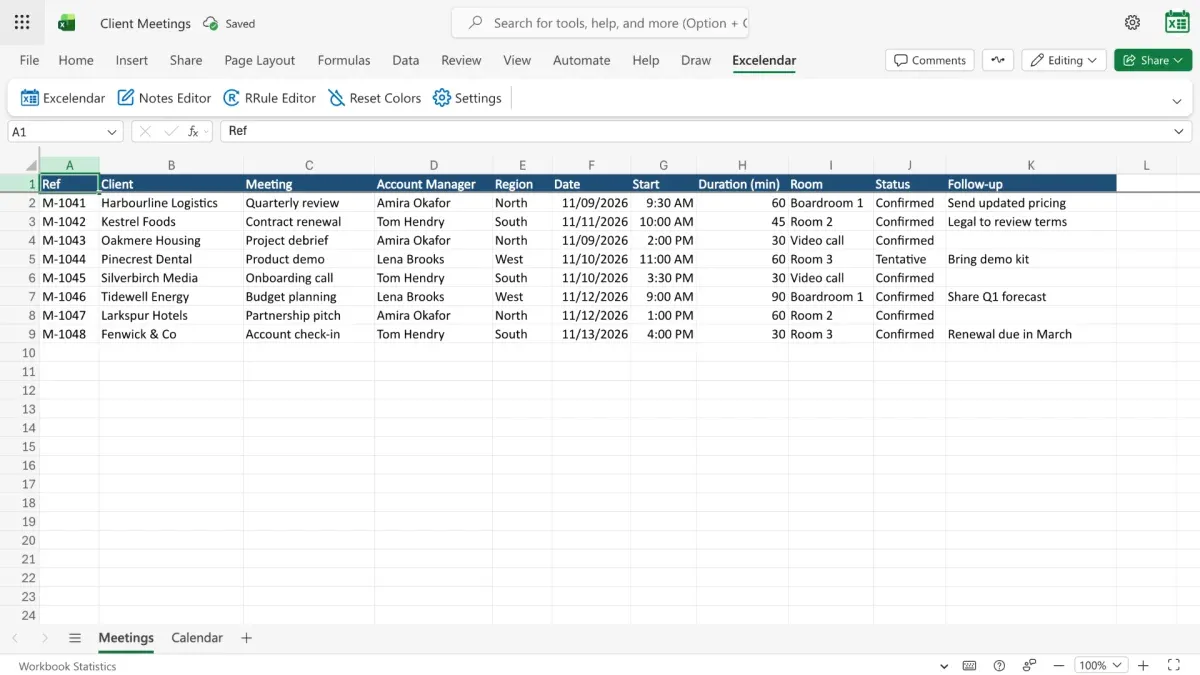Image resolution: width=1200 pixels, height=675 pixels.
Task: Click Workbook Statistics in status bar
Action: click(67, 666)
